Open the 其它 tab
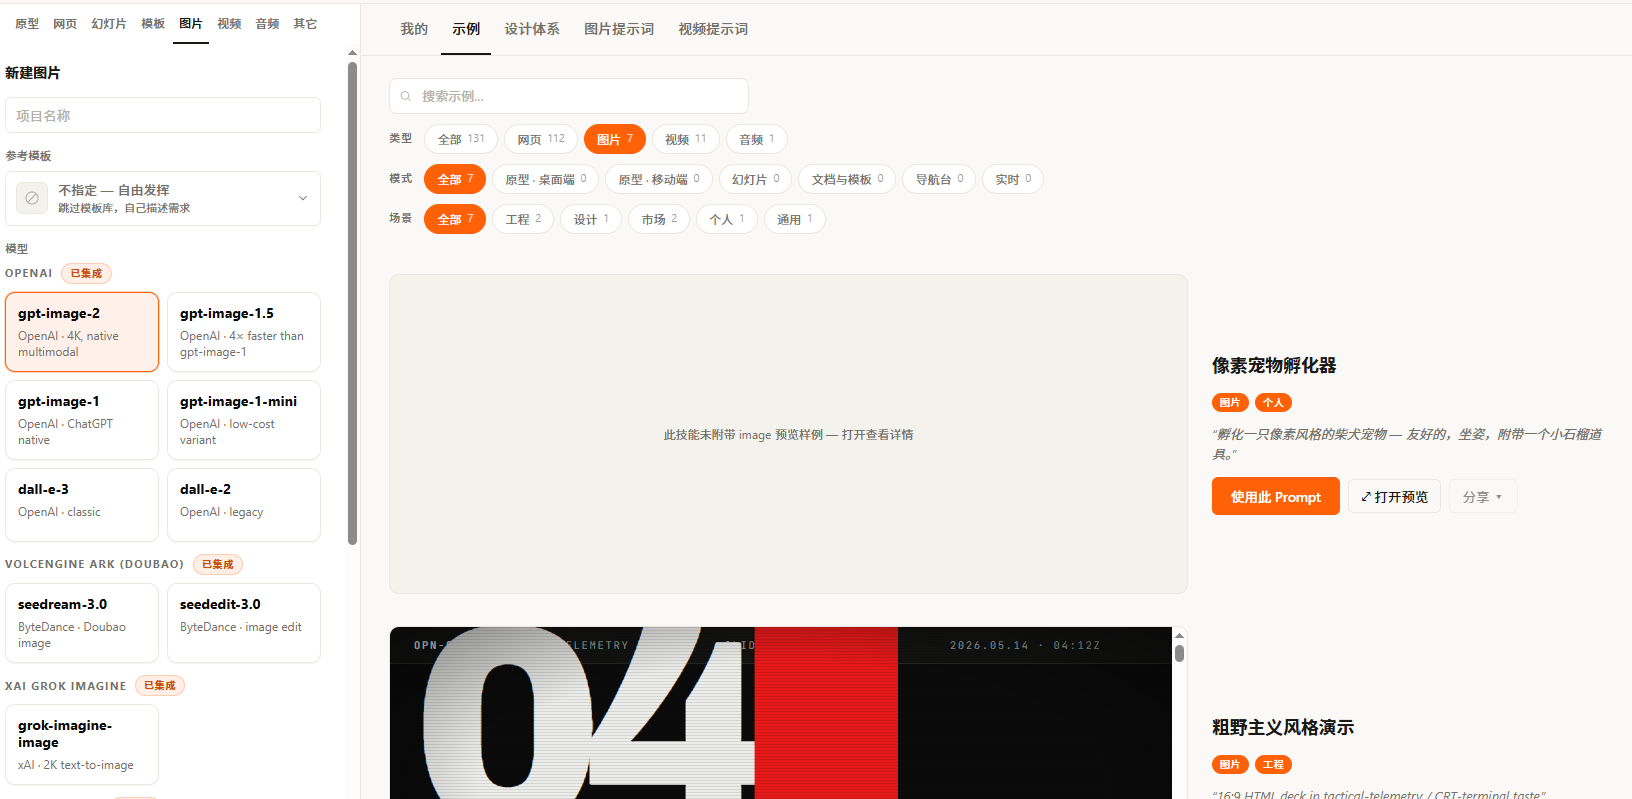 coord(305,24)
